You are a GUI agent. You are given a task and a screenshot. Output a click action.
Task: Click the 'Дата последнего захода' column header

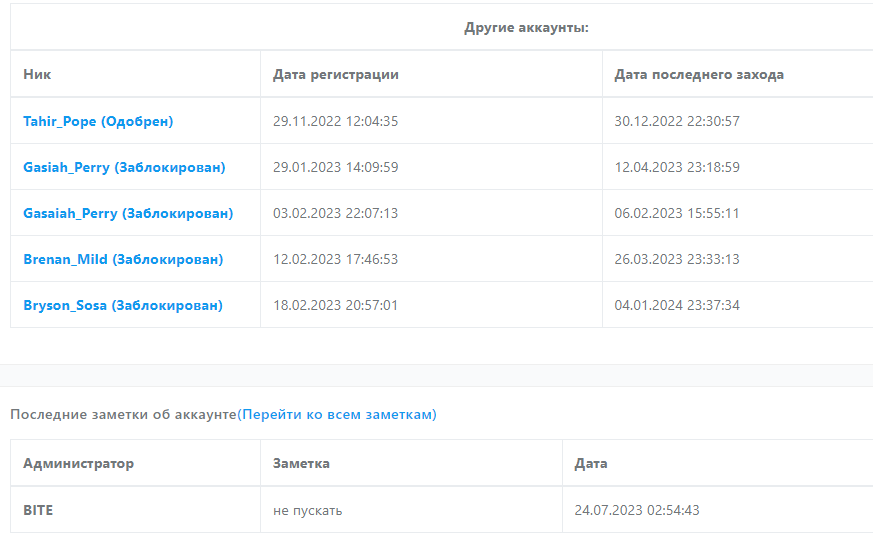coord(699,74)
